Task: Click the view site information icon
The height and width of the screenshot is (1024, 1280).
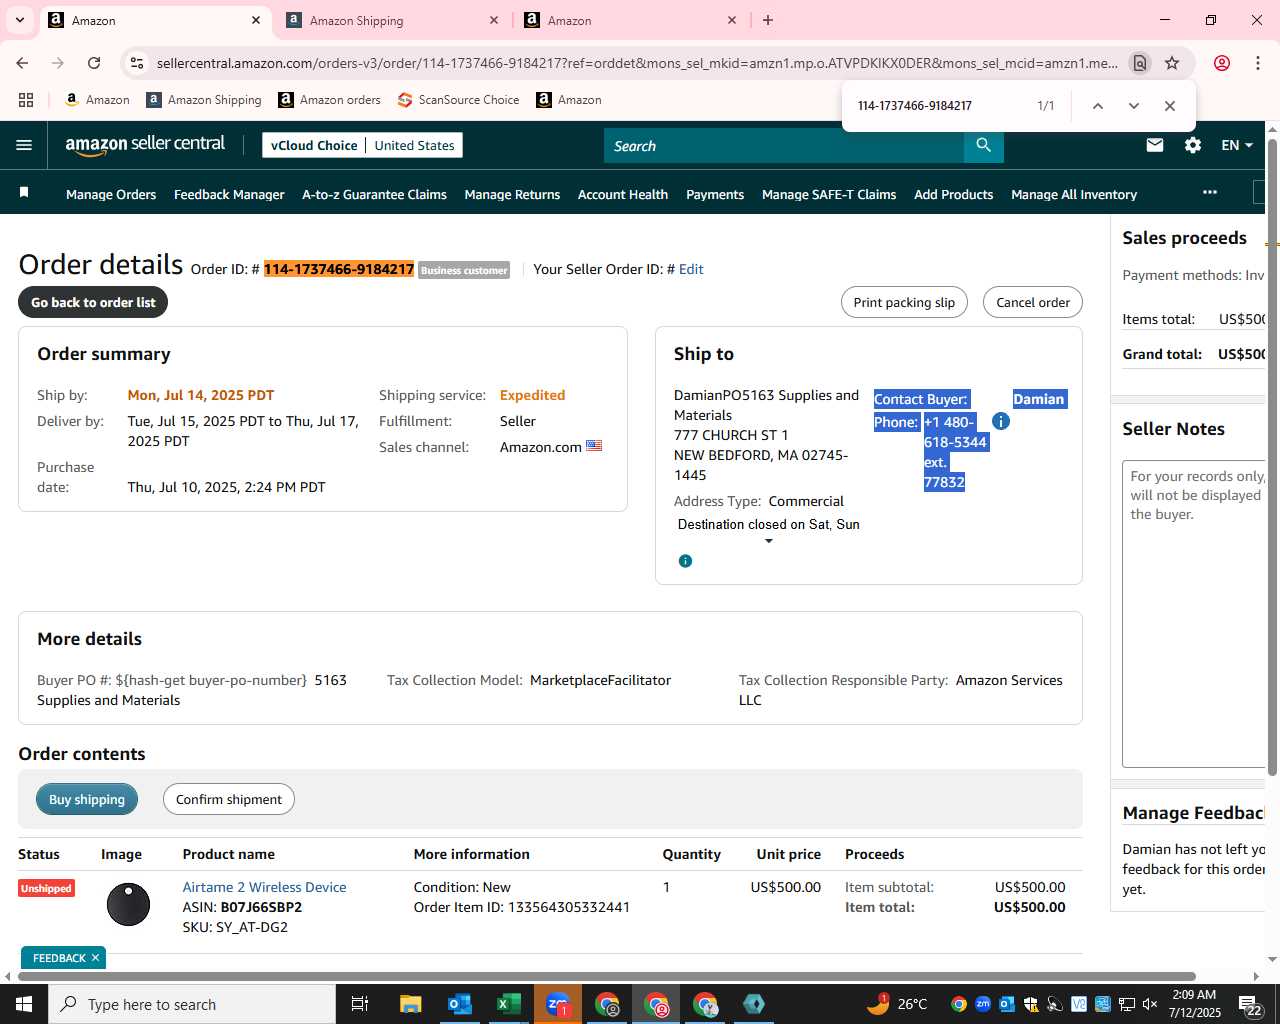Action: [x=137, y=63]
